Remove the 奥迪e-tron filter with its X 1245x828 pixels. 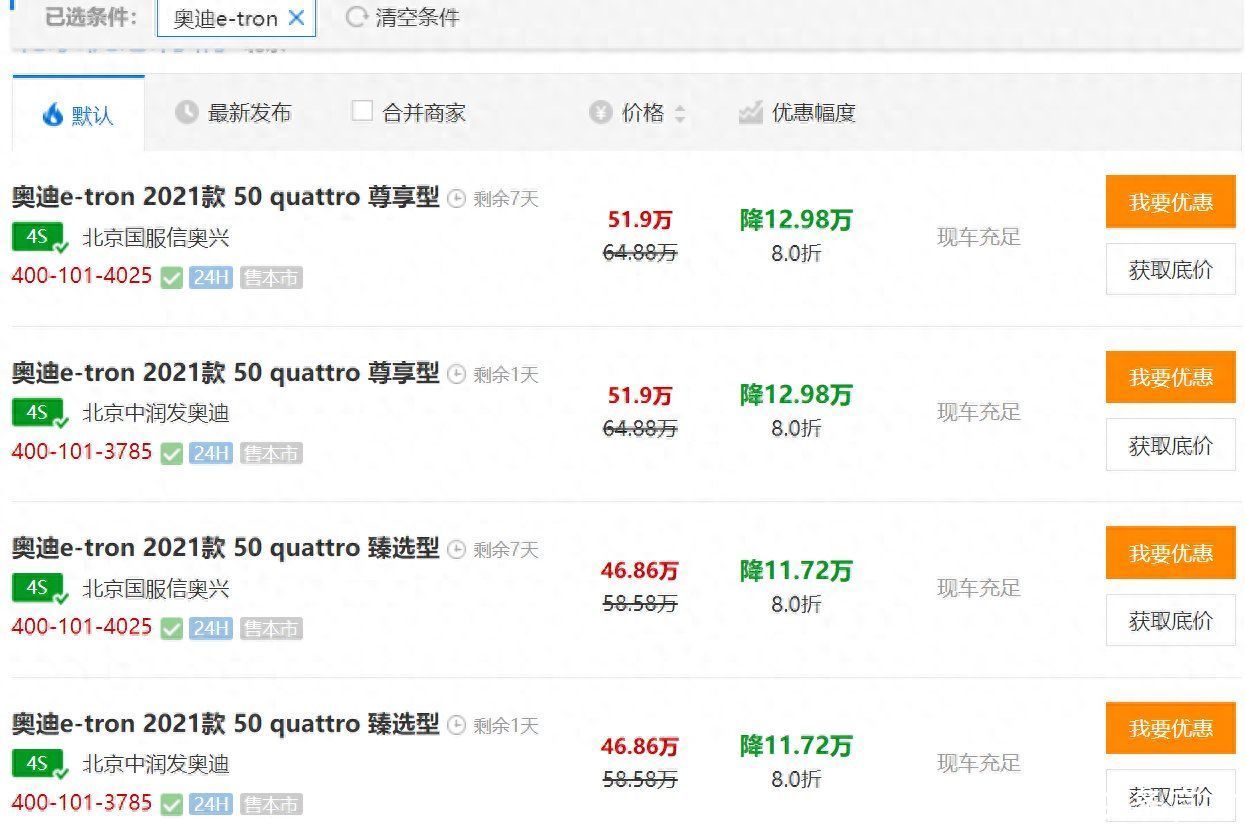coord(296,17)
